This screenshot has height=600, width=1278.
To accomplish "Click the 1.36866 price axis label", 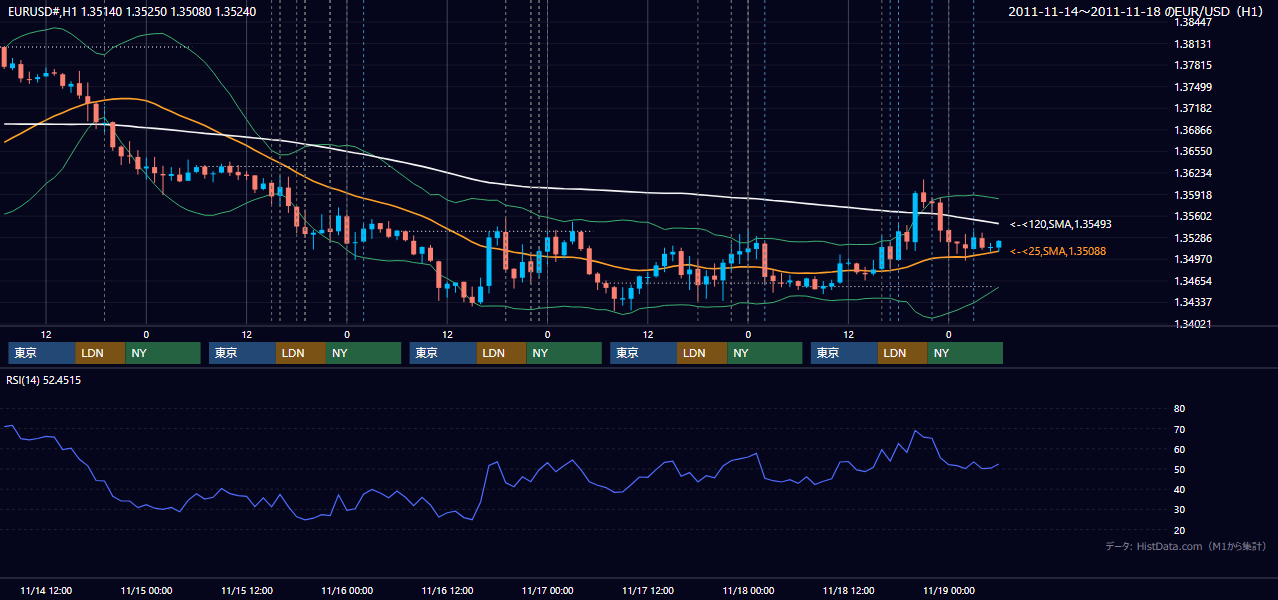I will [1193, 130].
